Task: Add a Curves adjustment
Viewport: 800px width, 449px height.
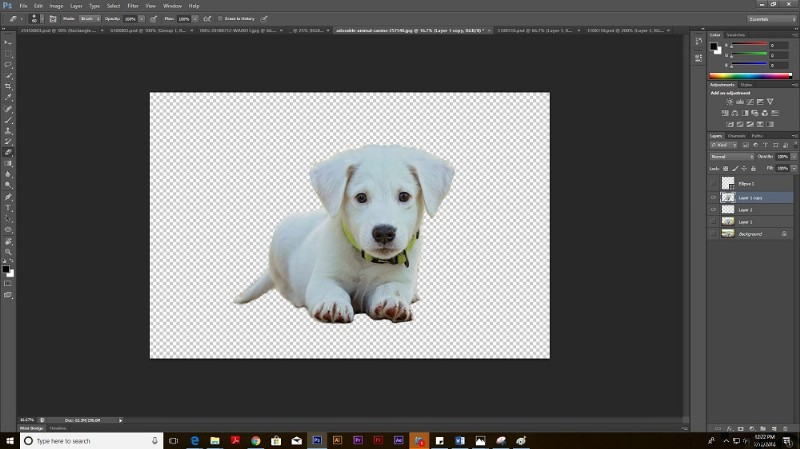Action: (x=750, y=102)
